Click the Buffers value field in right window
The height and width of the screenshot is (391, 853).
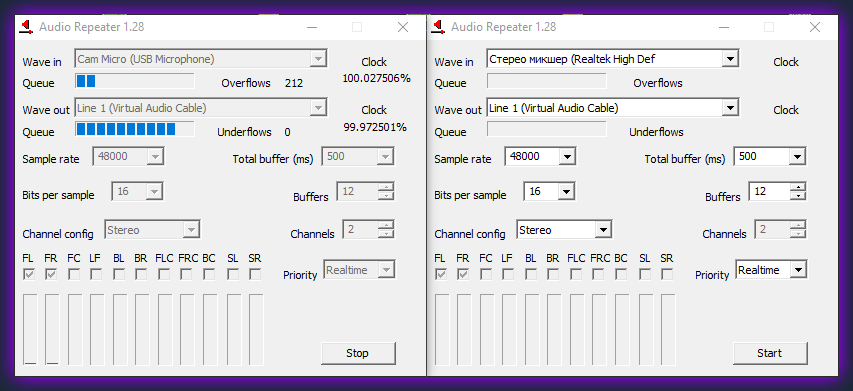pos(770,191)
